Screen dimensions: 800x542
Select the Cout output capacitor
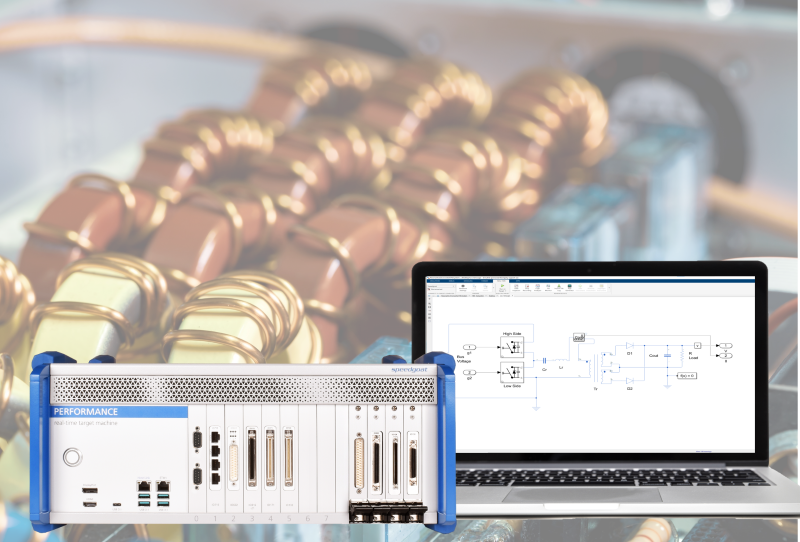667,355
